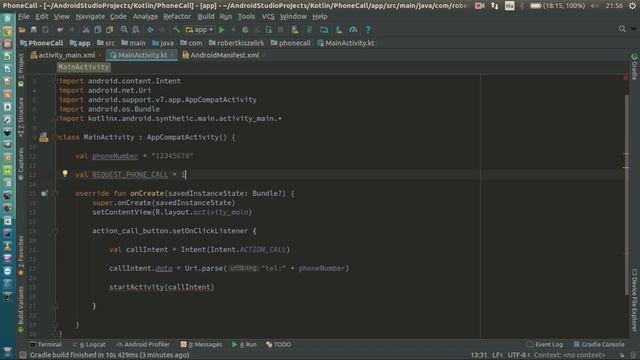Click the Find magnifier icon
This screenshot has width=640, height=360.
pyautogui.click(x=124, y=30)
